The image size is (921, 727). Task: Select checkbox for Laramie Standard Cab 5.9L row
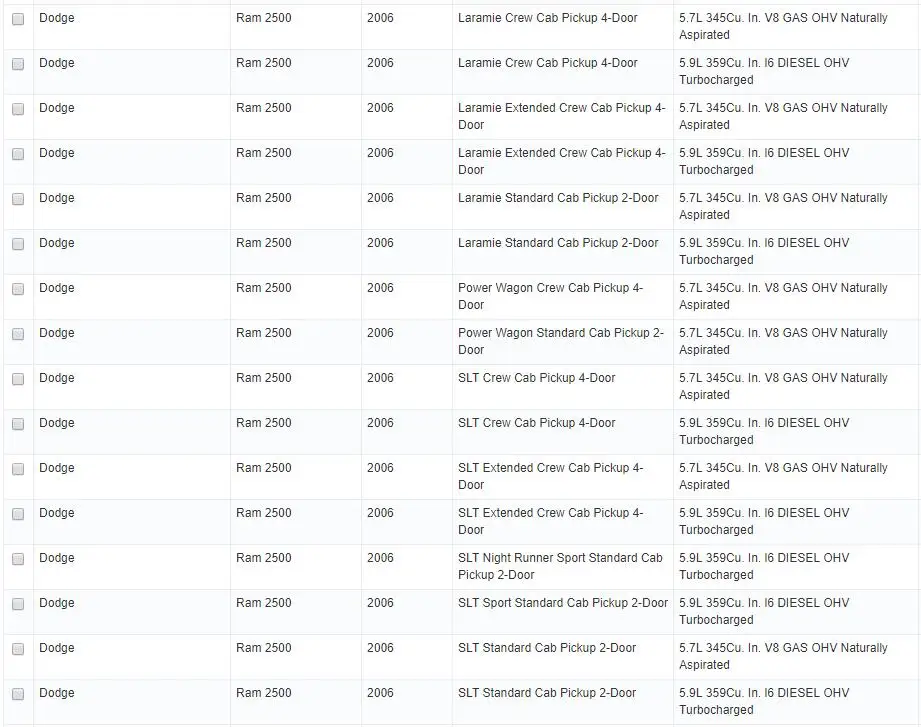click(18, 244)
